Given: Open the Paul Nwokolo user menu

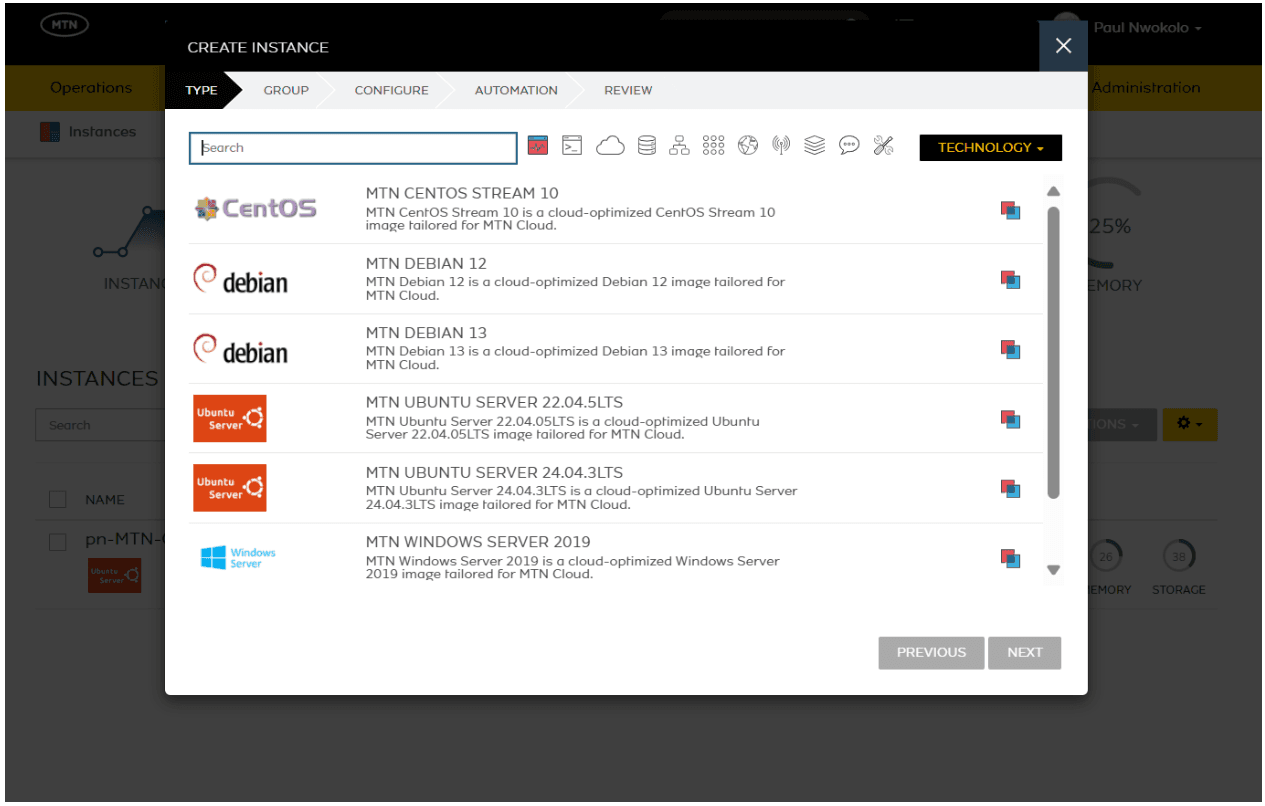Looking at the screenshot, I should [1147, 27].
